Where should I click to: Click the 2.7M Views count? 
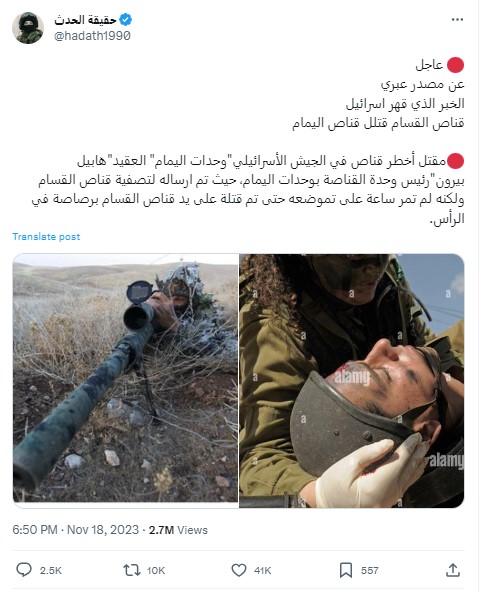[x=178, y=530]
